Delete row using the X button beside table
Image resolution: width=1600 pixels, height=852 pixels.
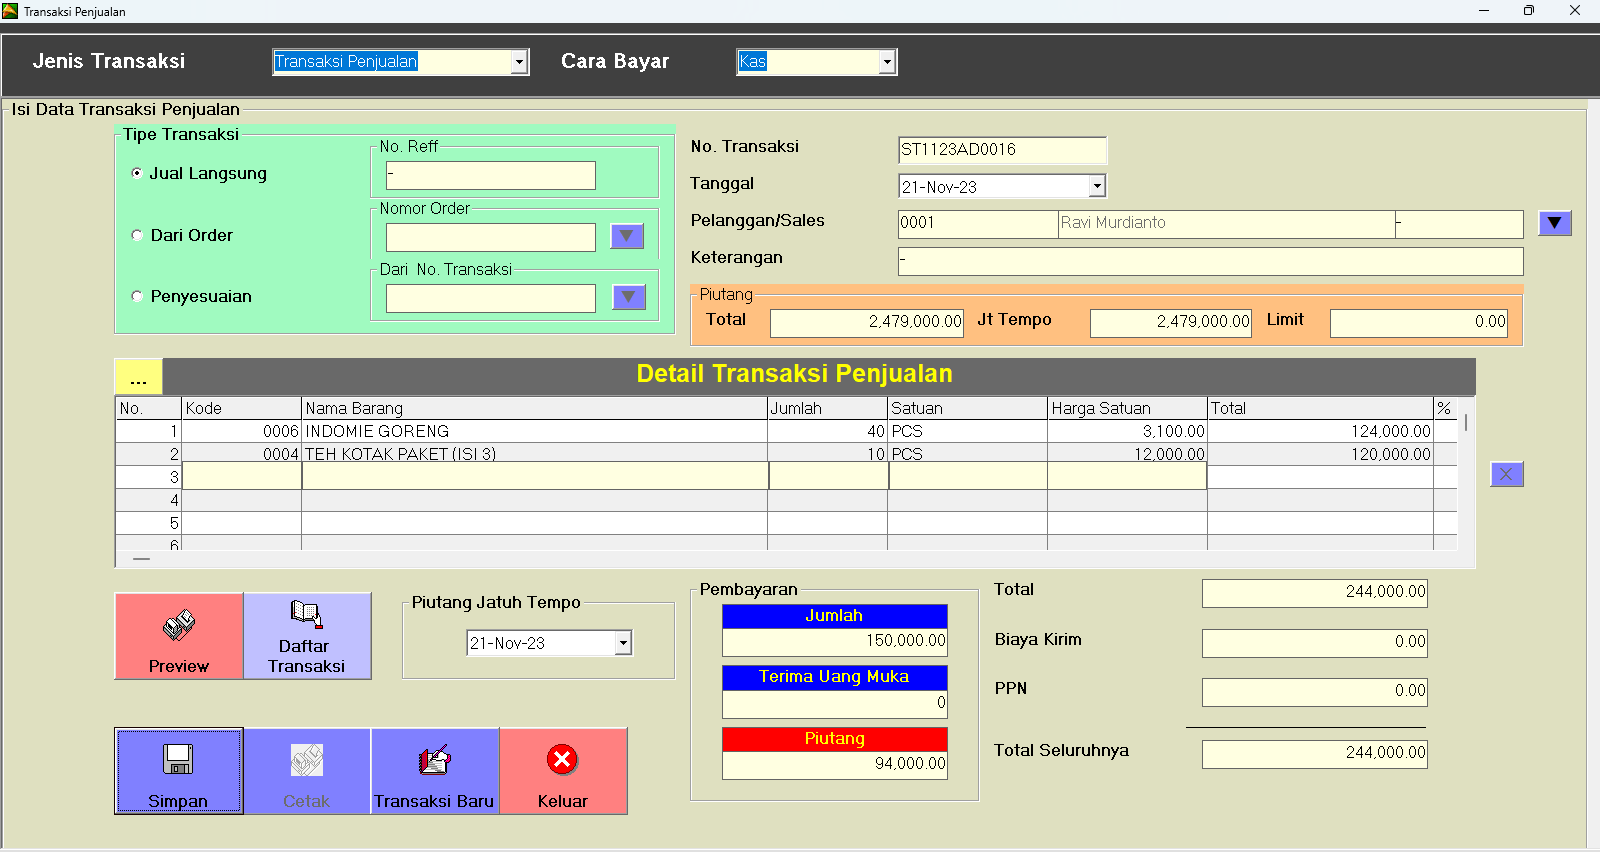(x=1506, y=474)
